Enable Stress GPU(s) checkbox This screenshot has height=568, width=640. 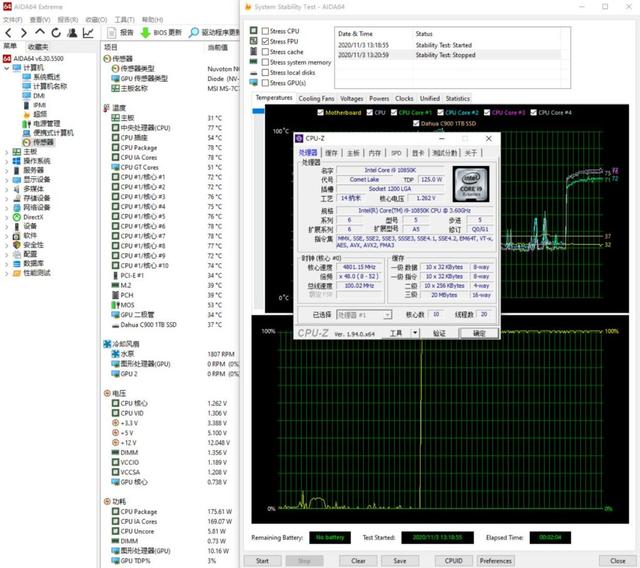(265, 83)
